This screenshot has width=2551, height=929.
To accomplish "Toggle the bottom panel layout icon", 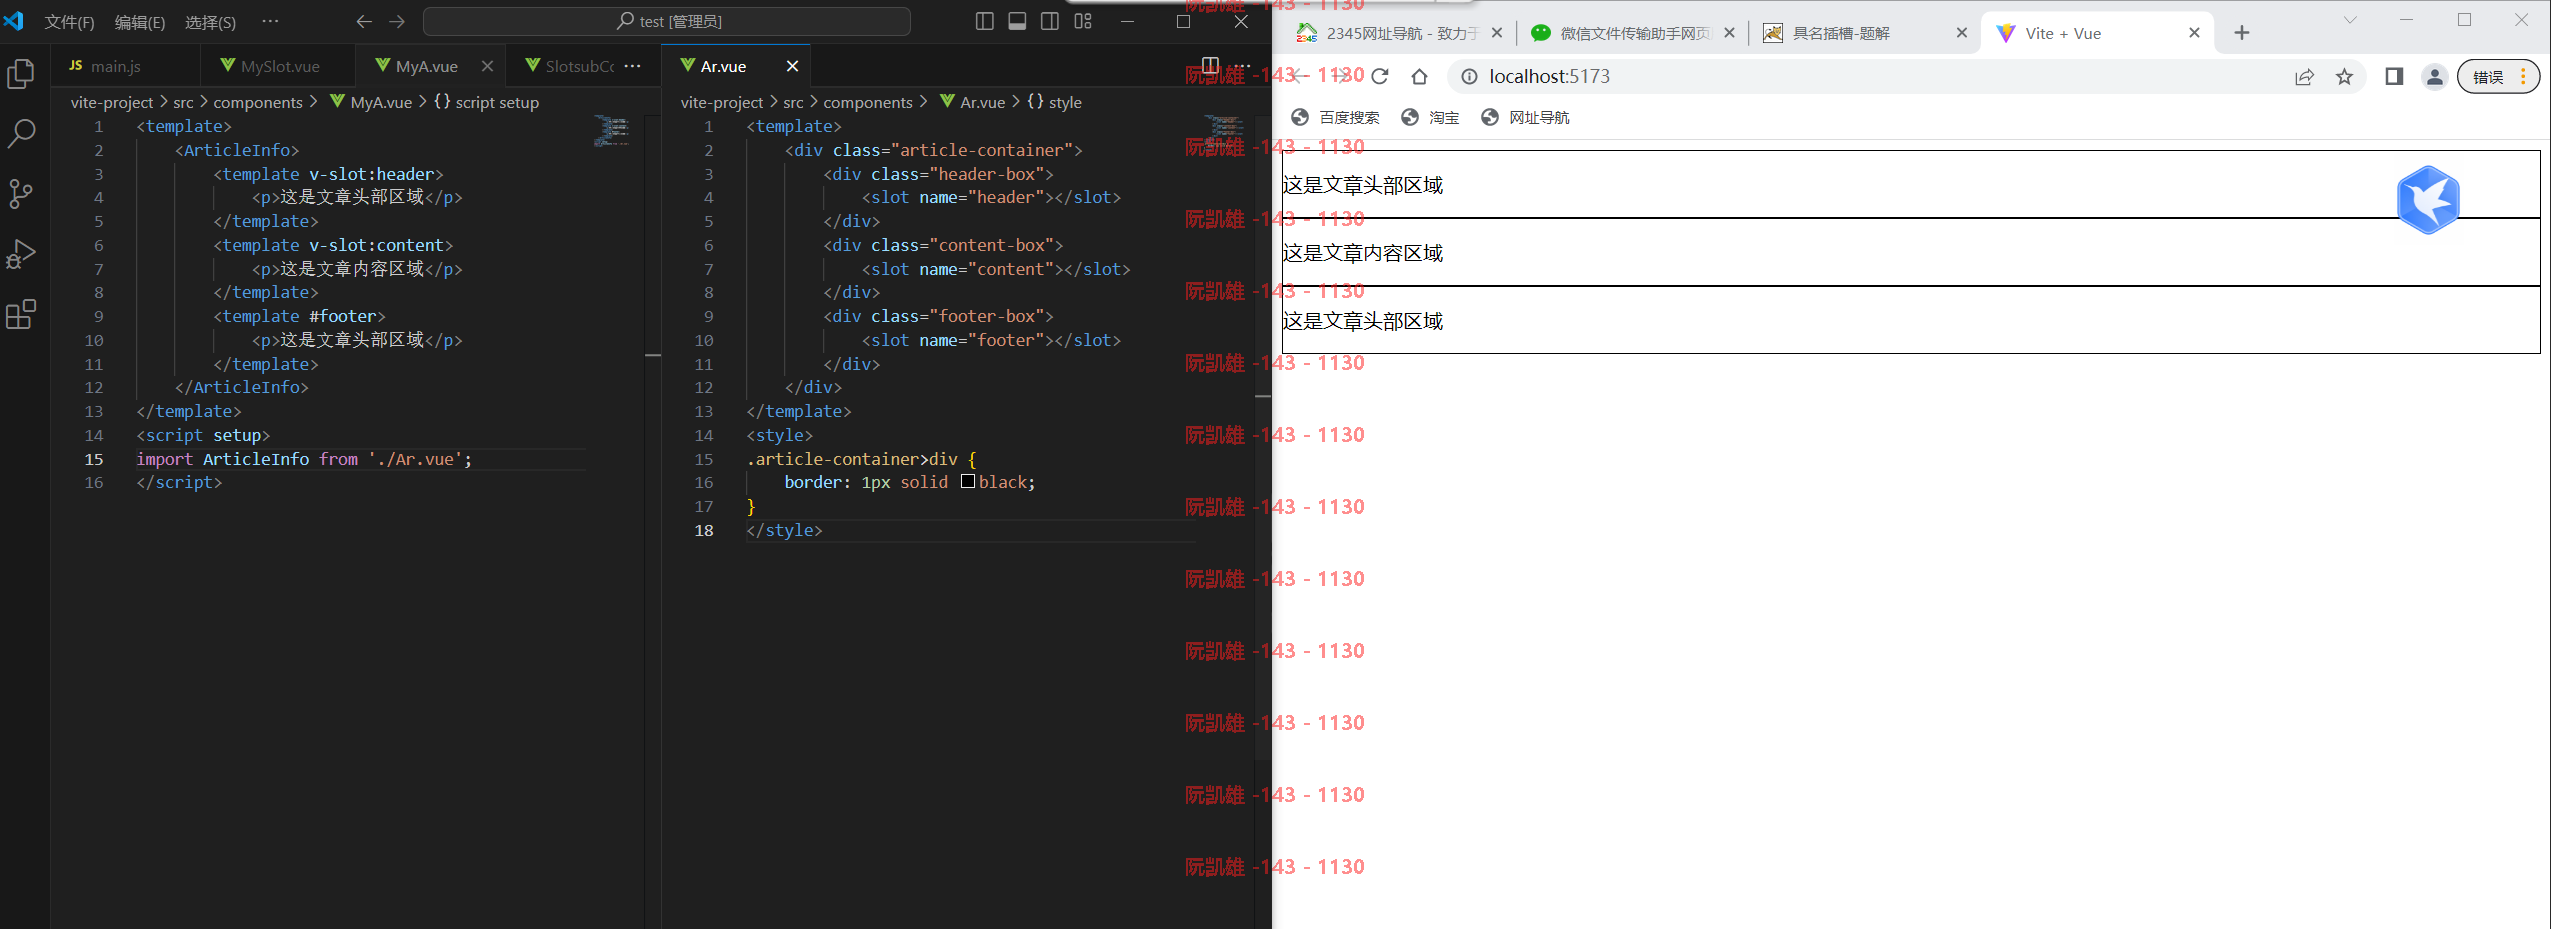I will point(1017,21).
